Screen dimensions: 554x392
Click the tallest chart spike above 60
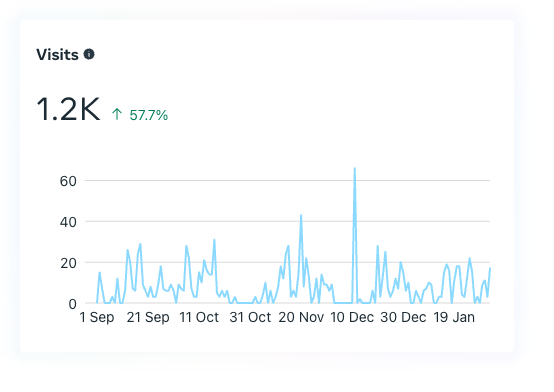point(355,169)
